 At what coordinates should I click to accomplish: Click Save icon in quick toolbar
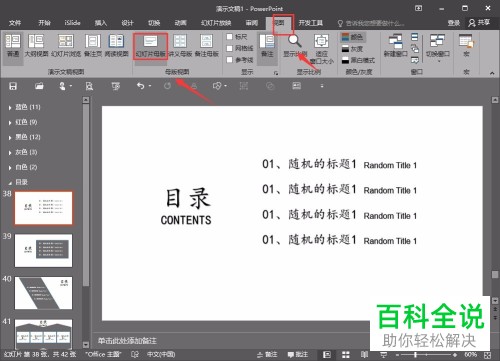click(13, 86)
